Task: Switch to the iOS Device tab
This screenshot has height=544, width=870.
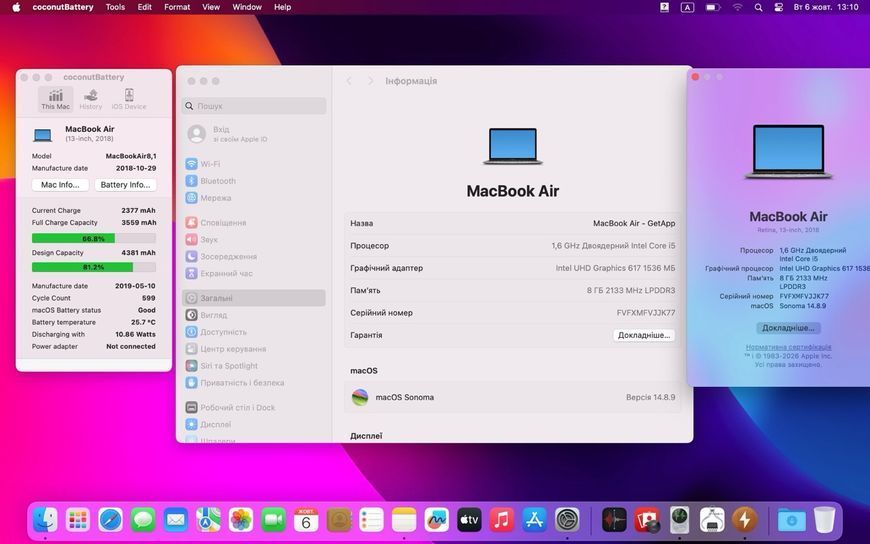Action: 129,99
